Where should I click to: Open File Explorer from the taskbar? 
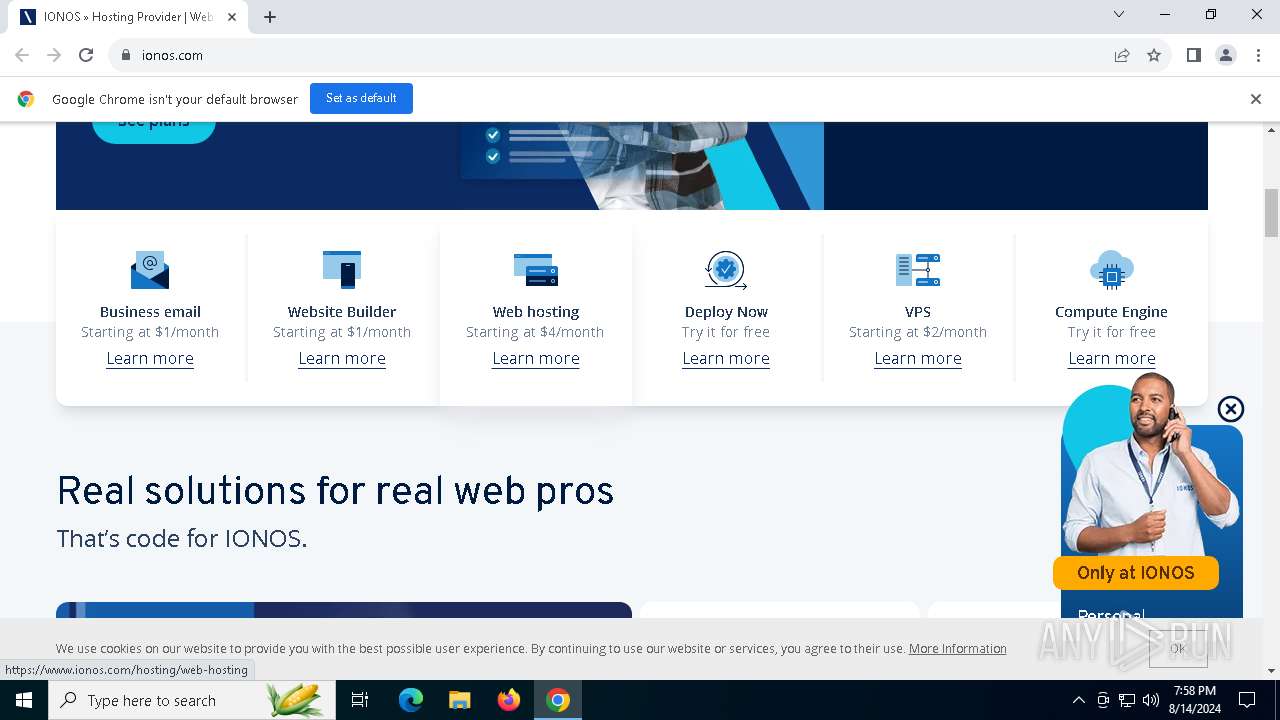click(459, 700)
